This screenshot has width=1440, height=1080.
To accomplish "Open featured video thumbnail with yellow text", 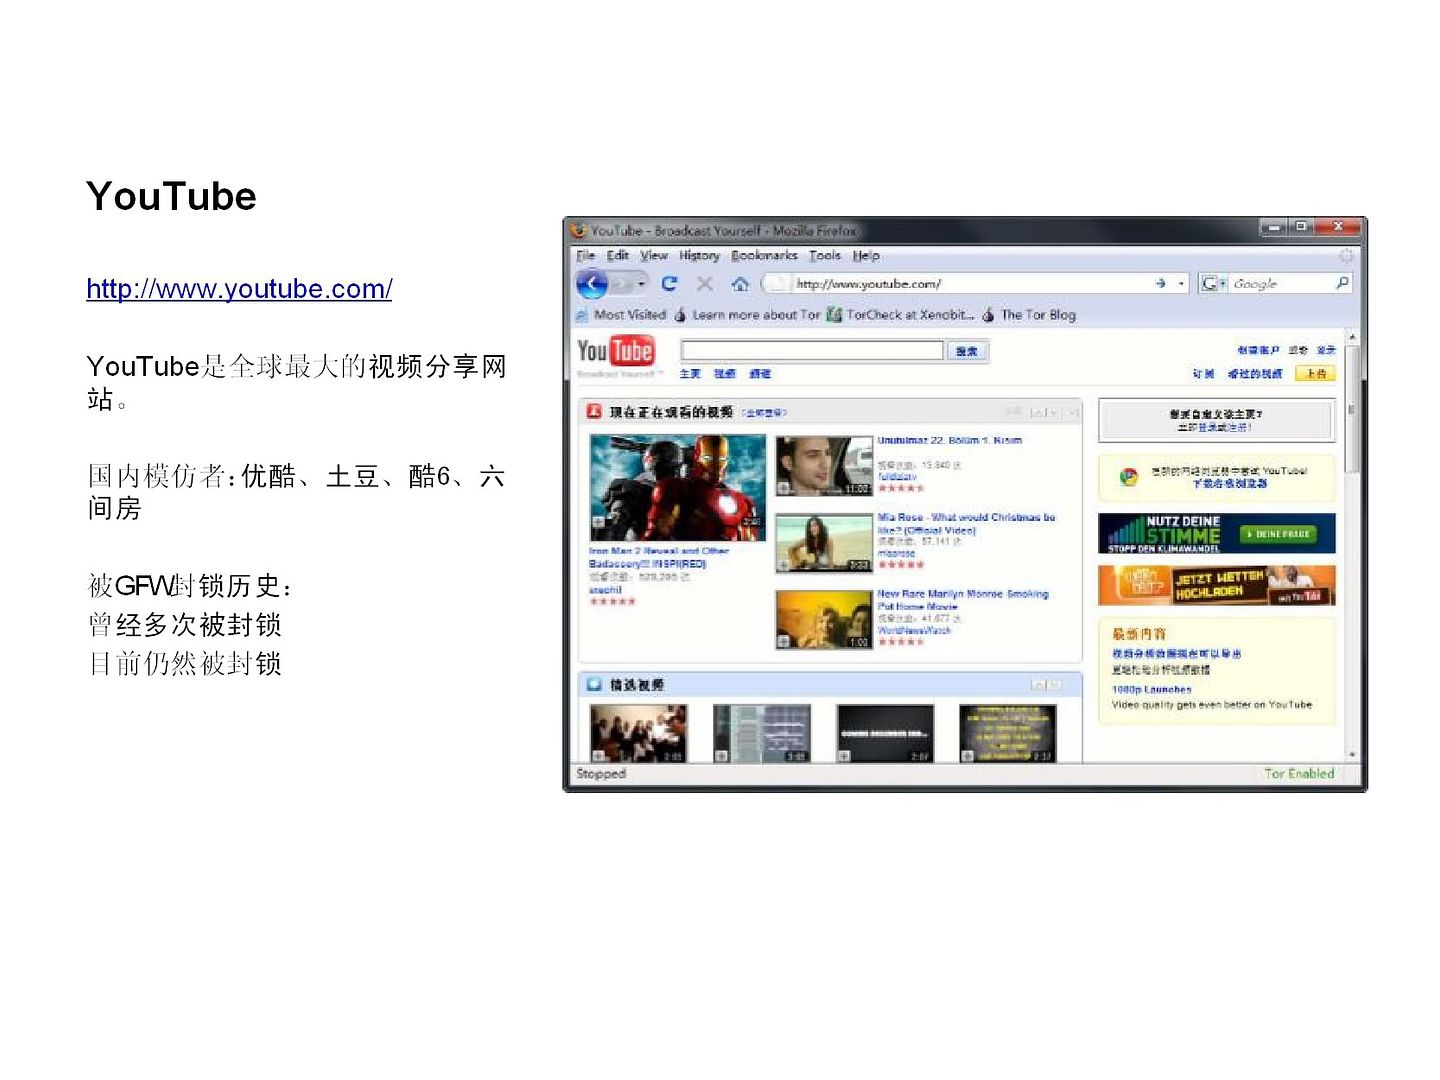I will point(1007,733).
